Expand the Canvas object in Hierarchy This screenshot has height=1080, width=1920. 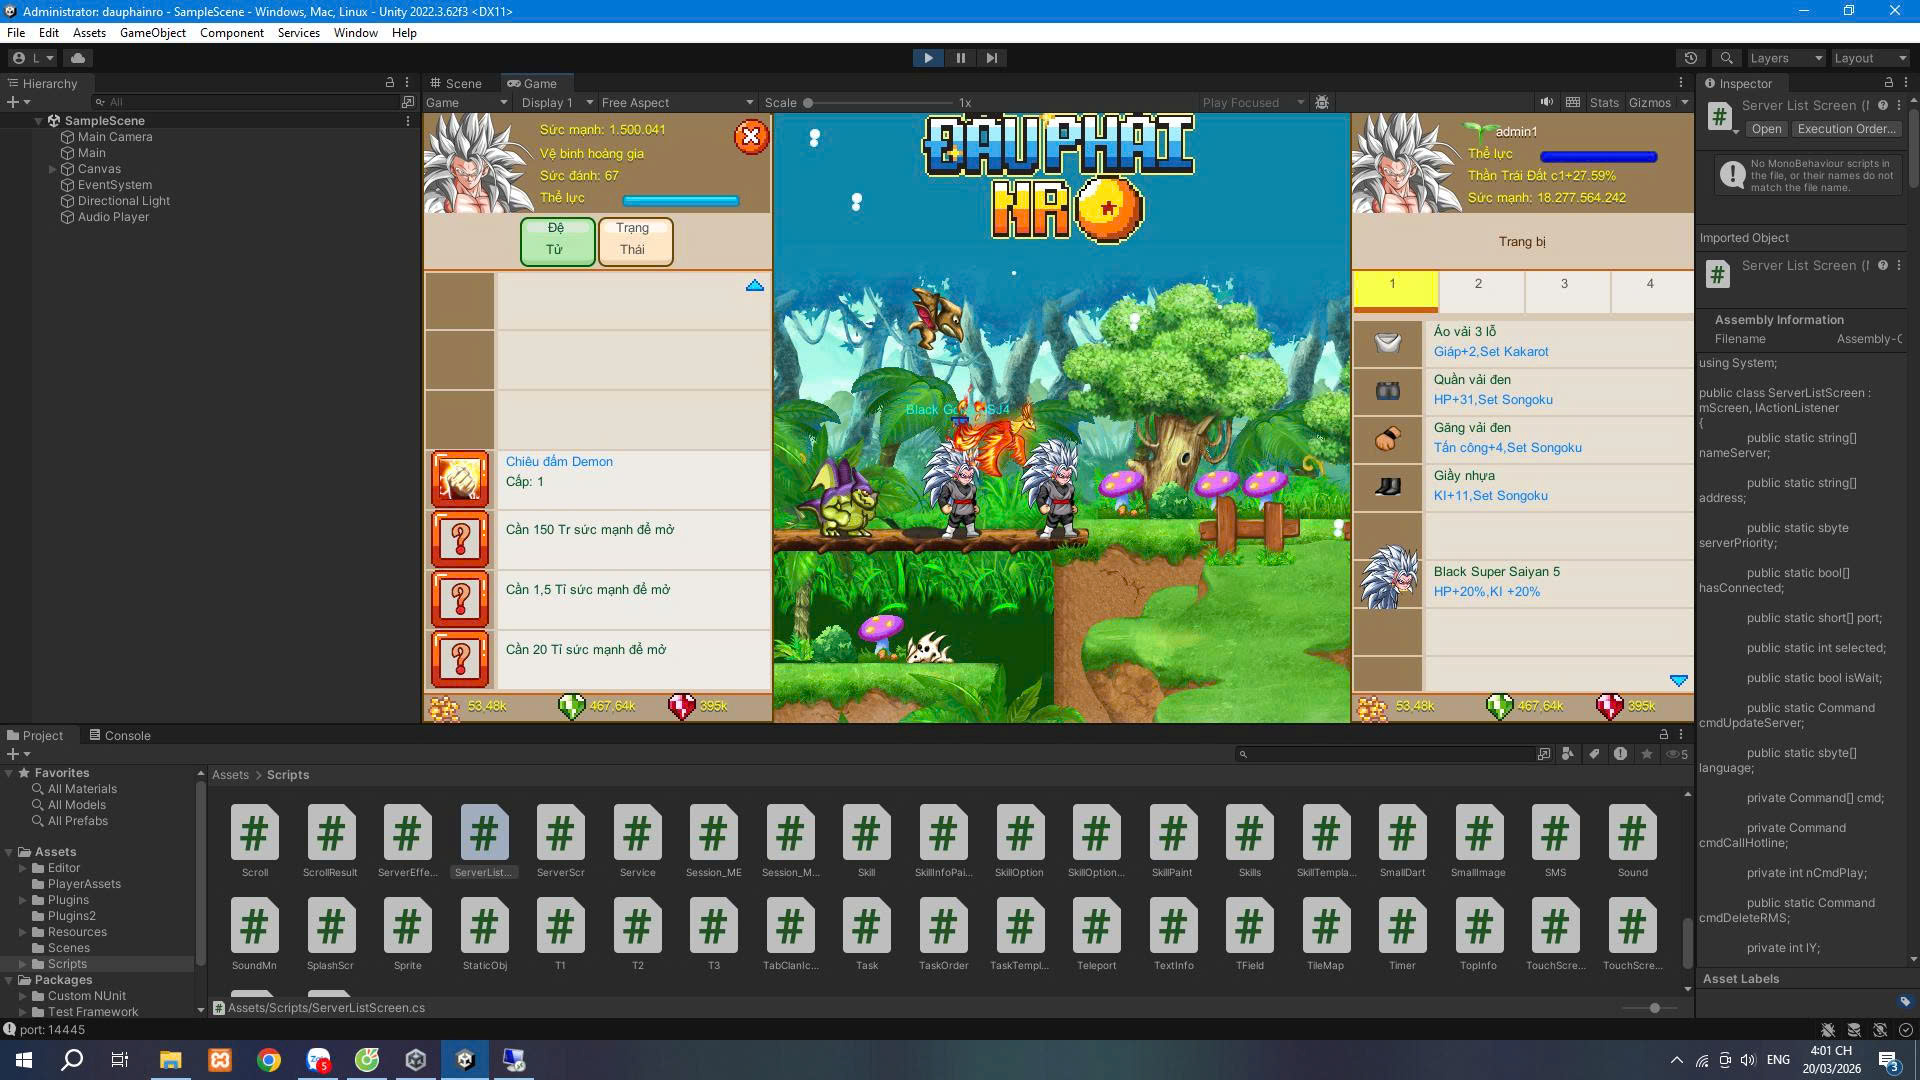52,169
